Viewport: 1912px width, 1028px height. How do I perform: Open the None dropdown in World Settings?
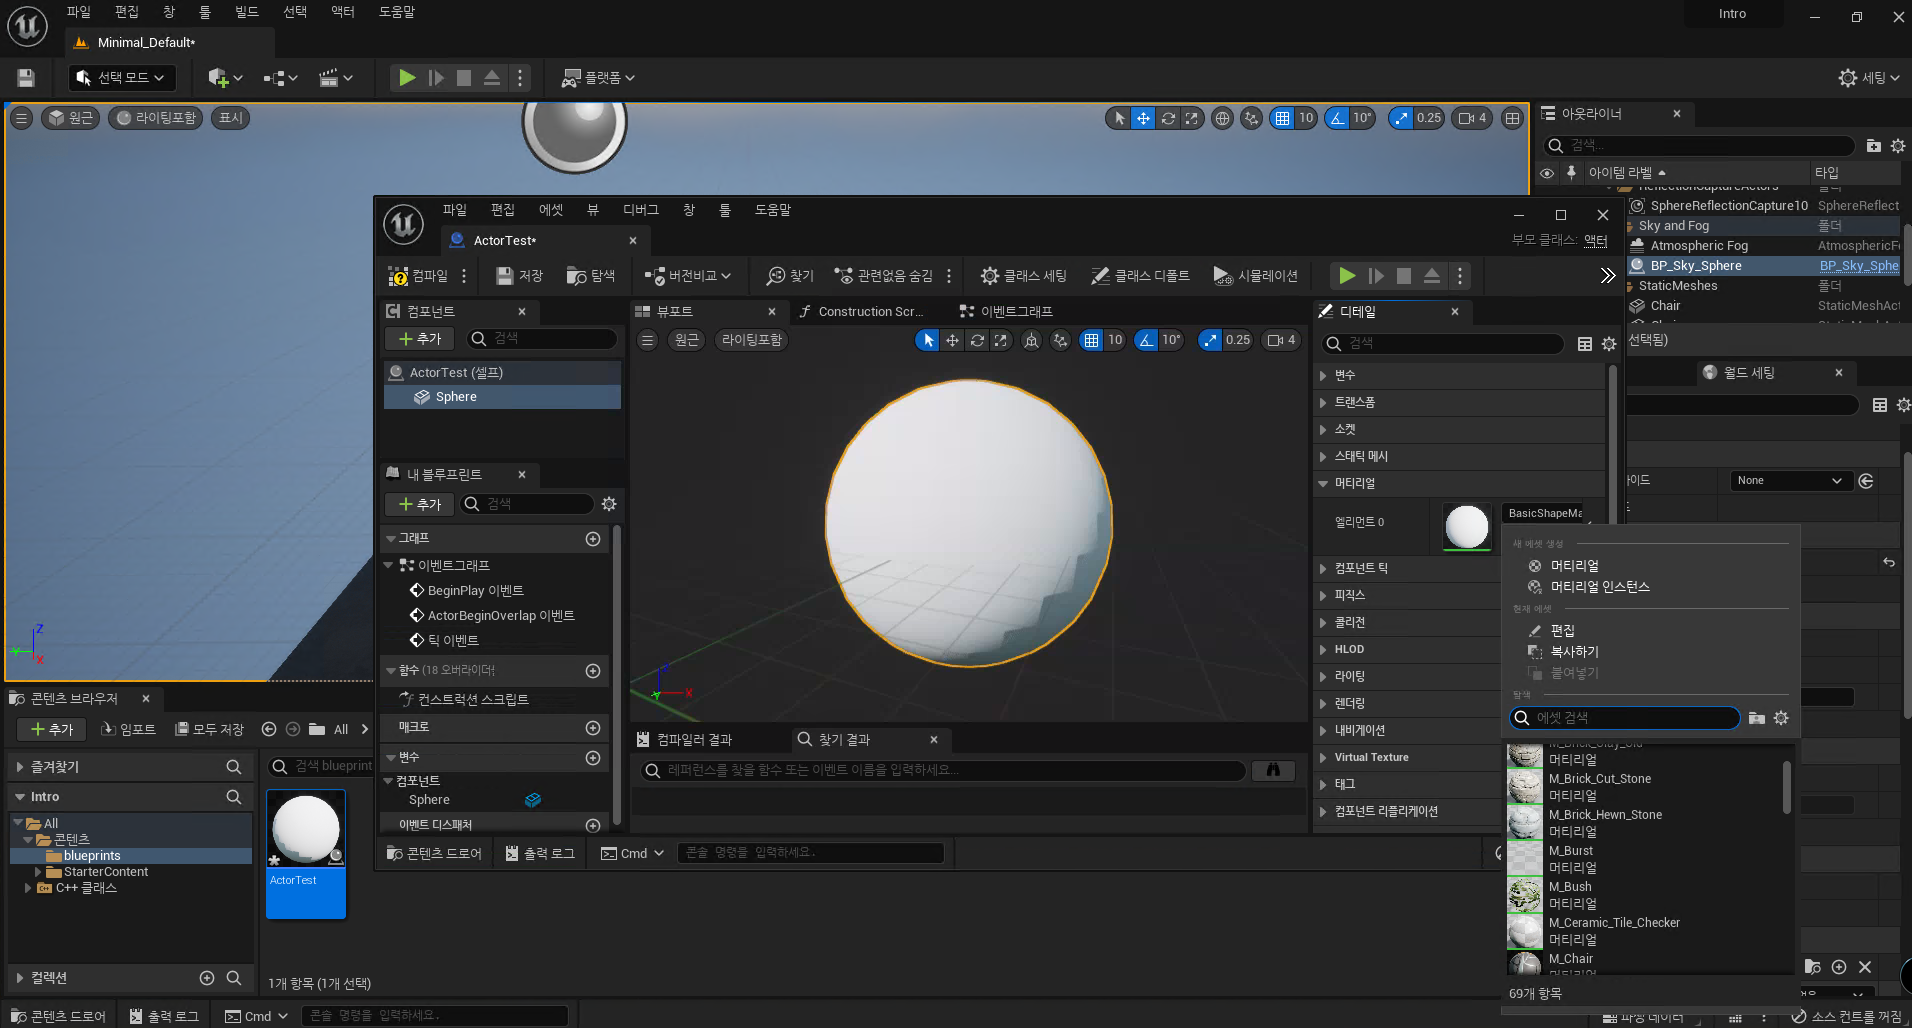[x=1789, y=481]
